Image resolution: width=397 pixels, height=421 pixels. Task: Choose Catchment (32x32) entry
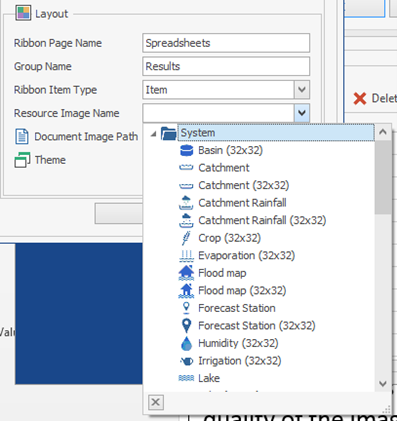[244, 185]
